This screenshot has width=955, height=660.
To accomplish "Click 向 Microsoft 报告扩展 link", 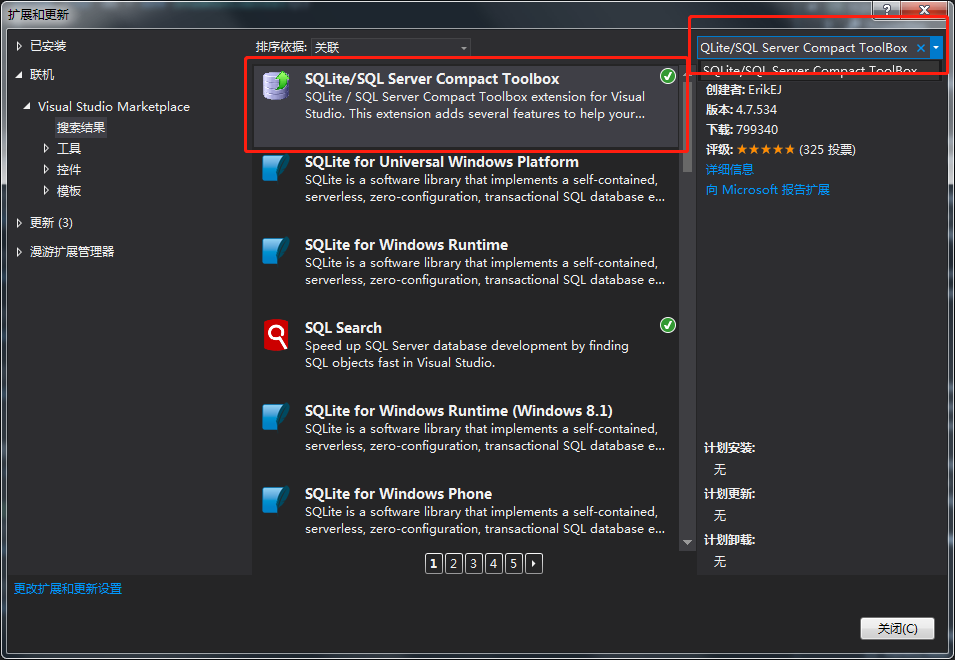I will pos(767,189).
